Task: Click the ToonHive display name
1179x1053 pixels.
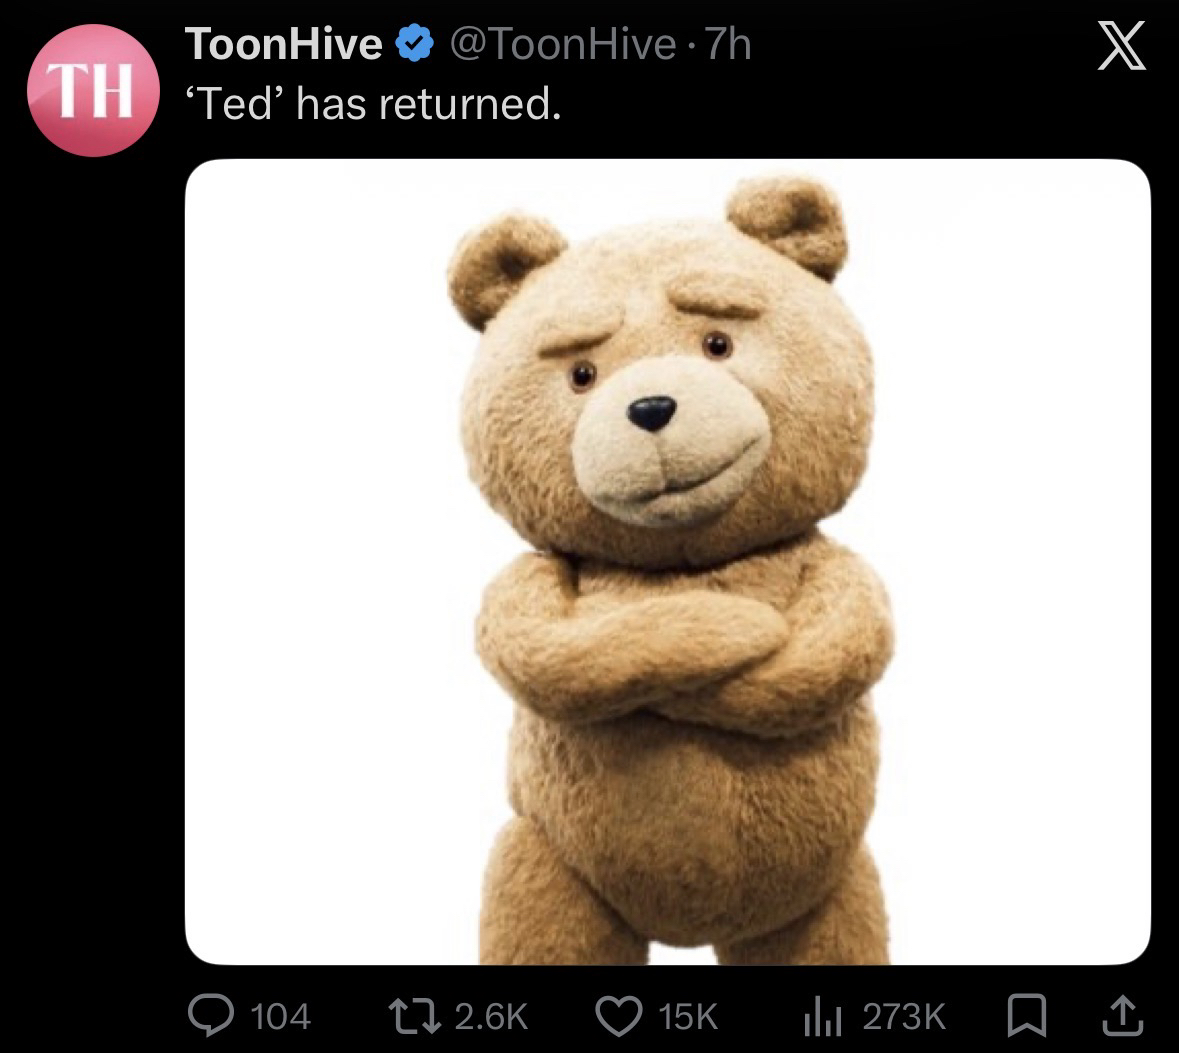Action: pos(284,43)
